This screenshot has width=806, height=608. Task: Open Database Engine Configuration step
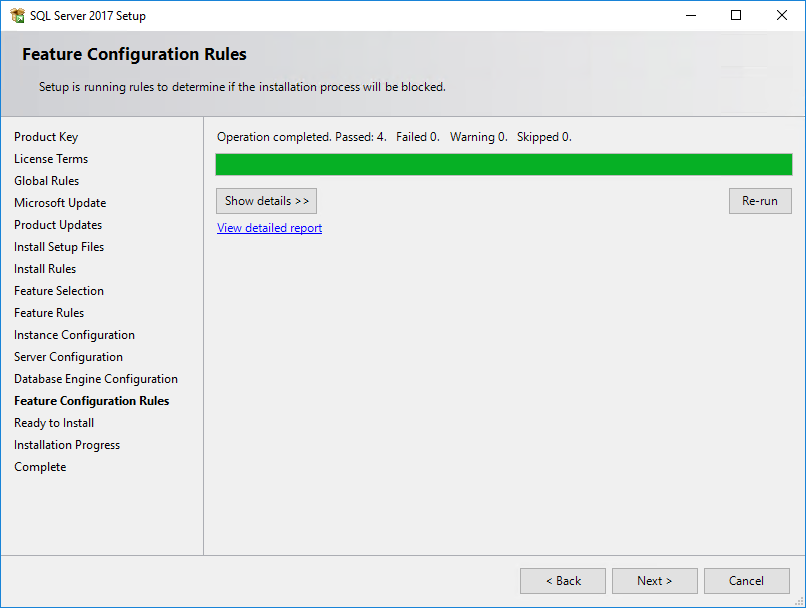[96, 379]
